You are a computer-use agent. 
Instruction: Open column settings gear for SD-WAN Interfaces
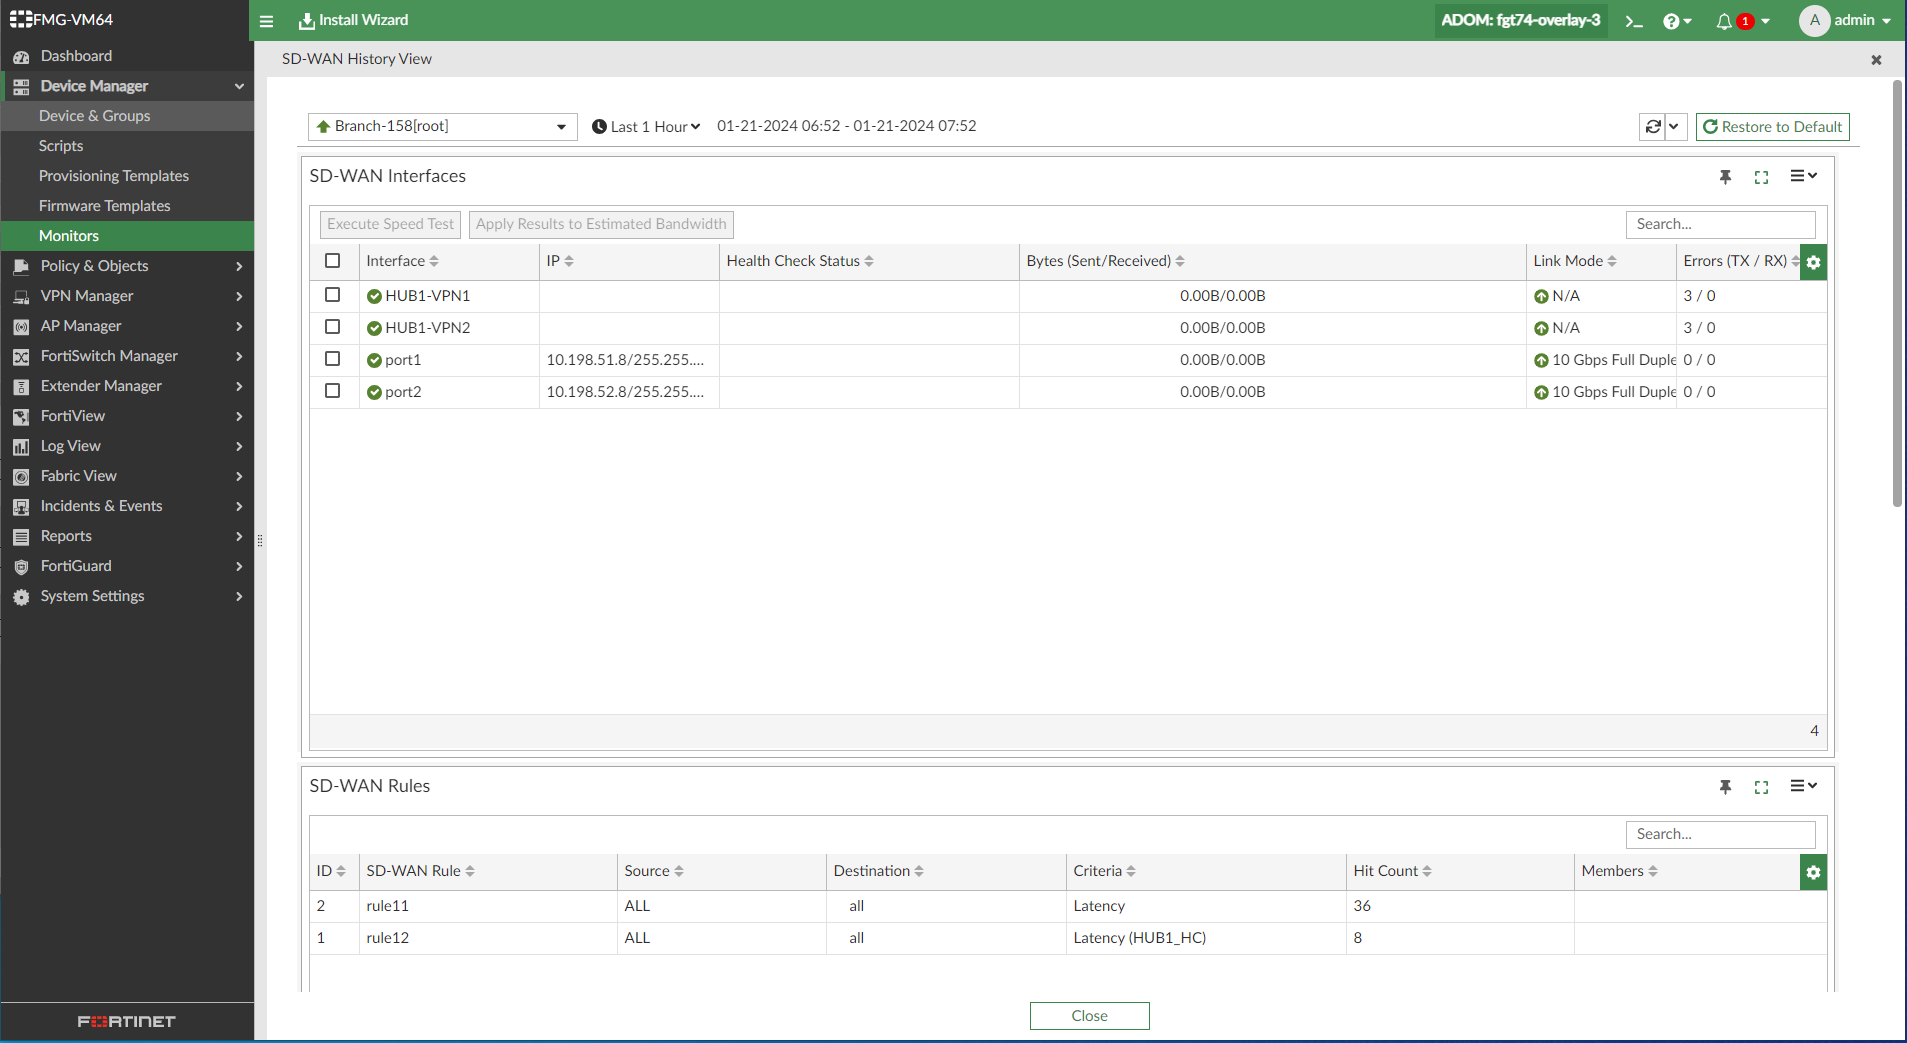pos(1813,262)
